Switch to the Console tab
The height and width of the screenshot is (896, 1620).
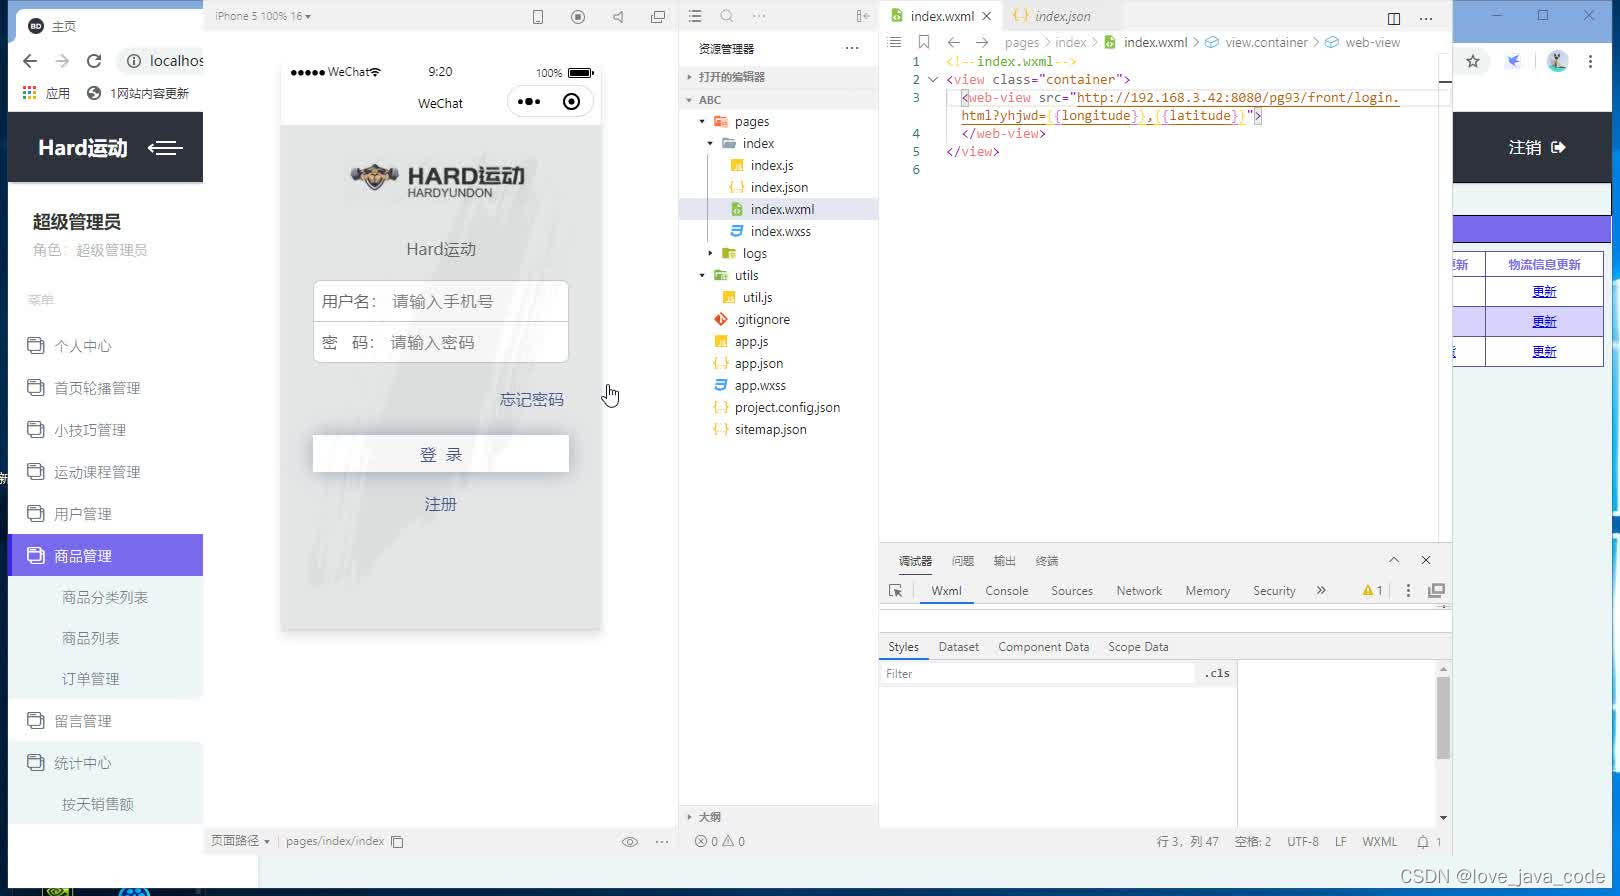(1006, 591)
